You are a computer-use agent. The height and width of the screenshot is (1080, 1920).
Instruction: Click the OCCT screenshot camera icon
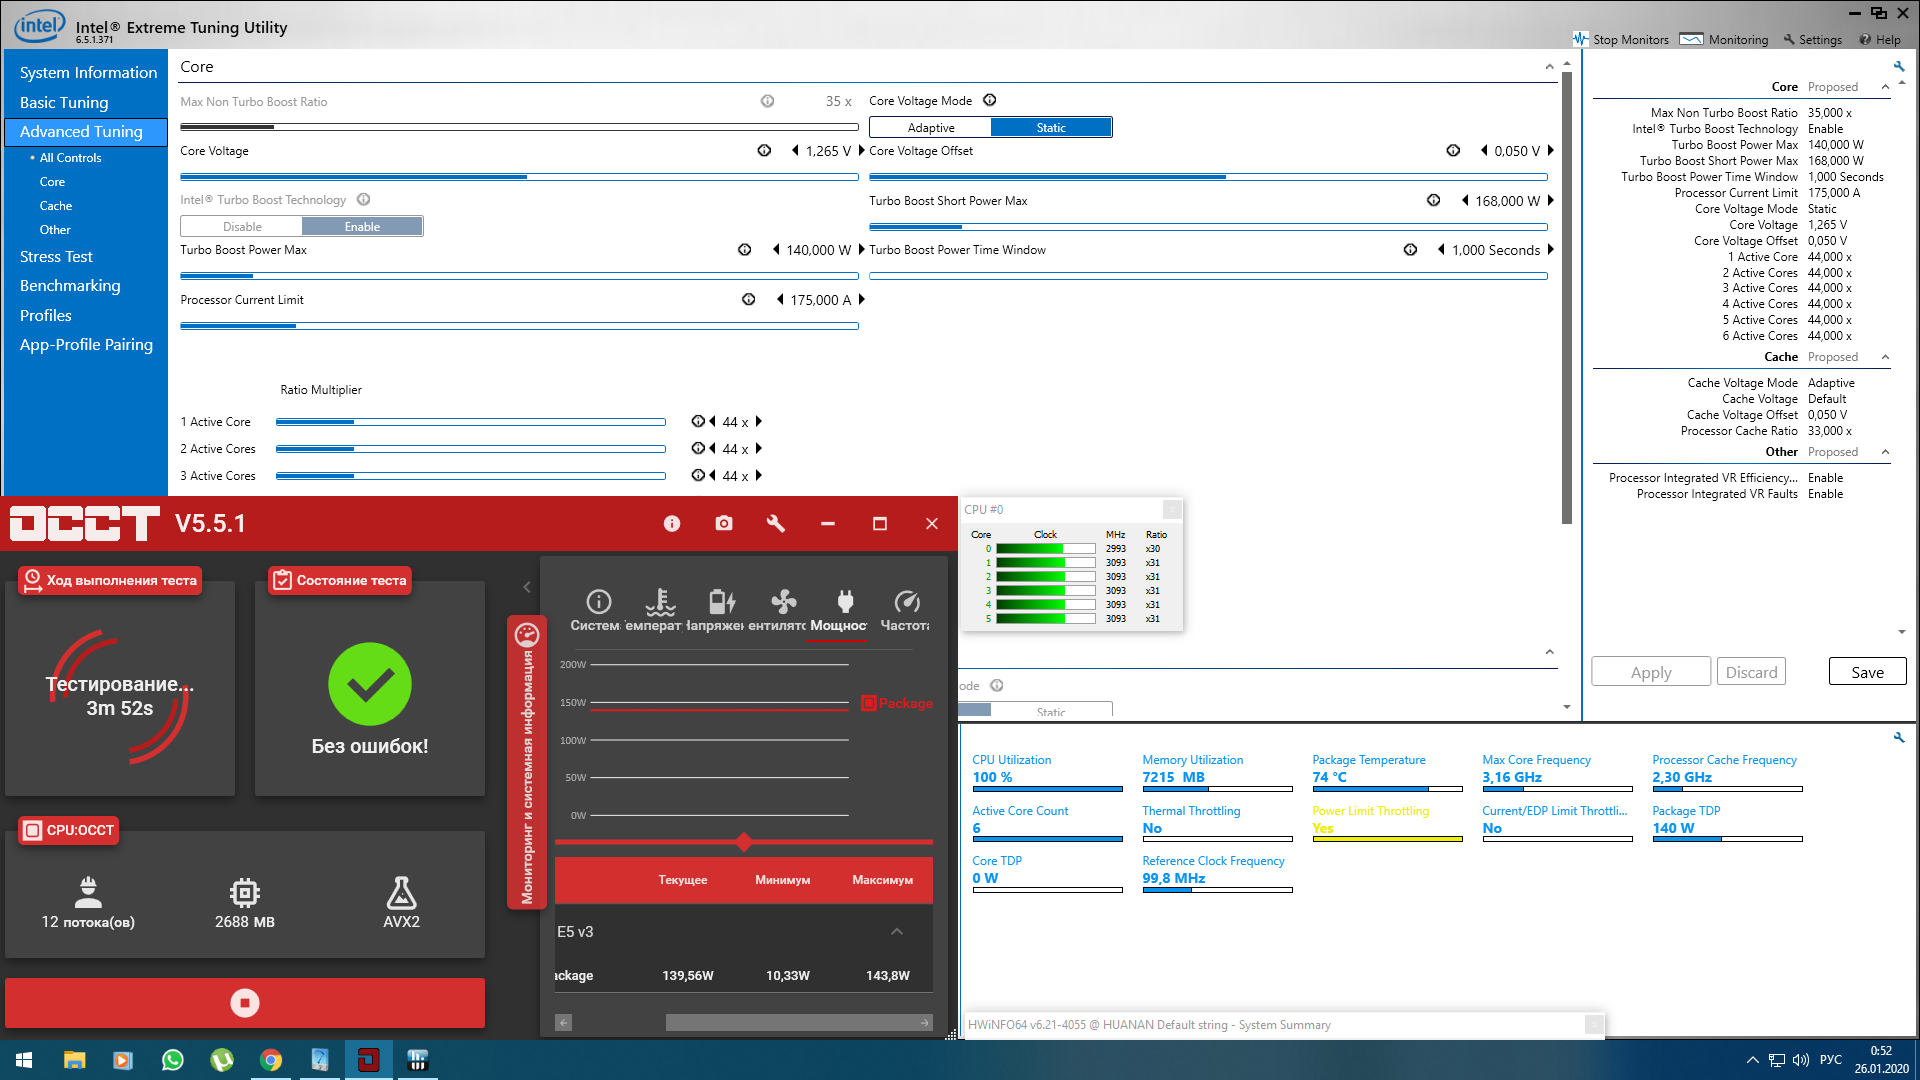(724, 523)
